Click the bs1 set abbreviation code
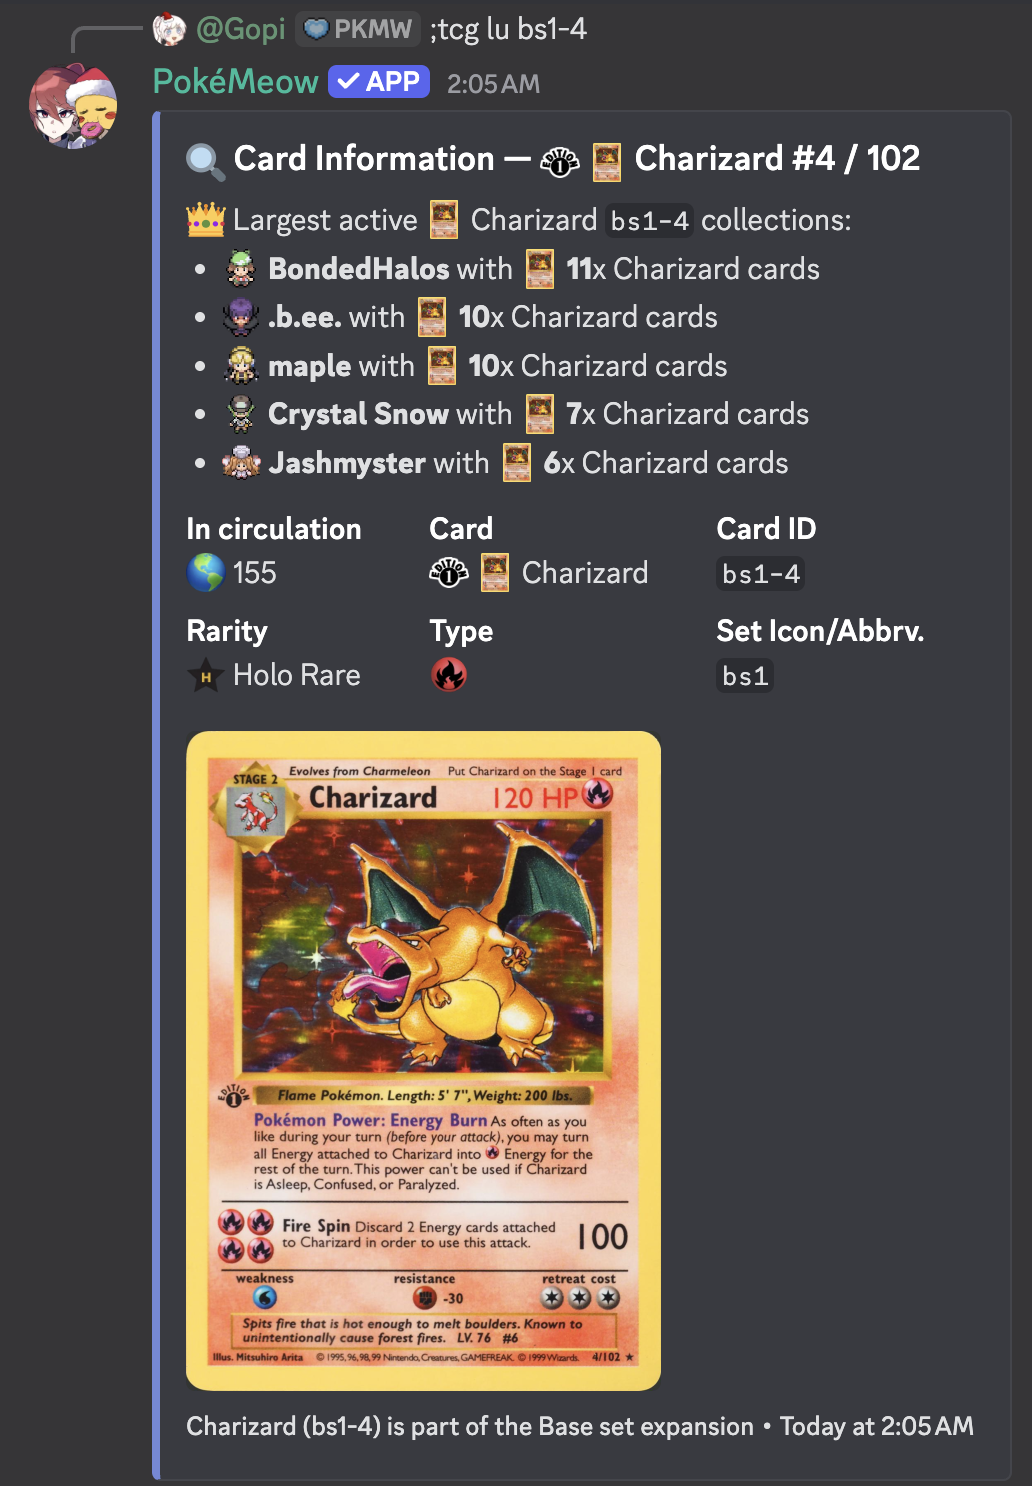This screenshot has height=1486, width=1032. click(x=745, y=676)
